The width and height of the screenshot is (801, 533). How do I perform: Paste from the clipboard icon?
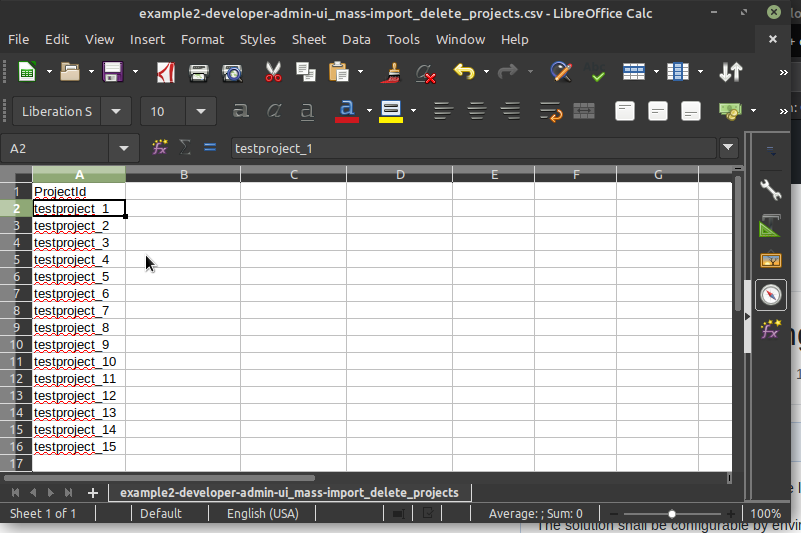point(339,72)
